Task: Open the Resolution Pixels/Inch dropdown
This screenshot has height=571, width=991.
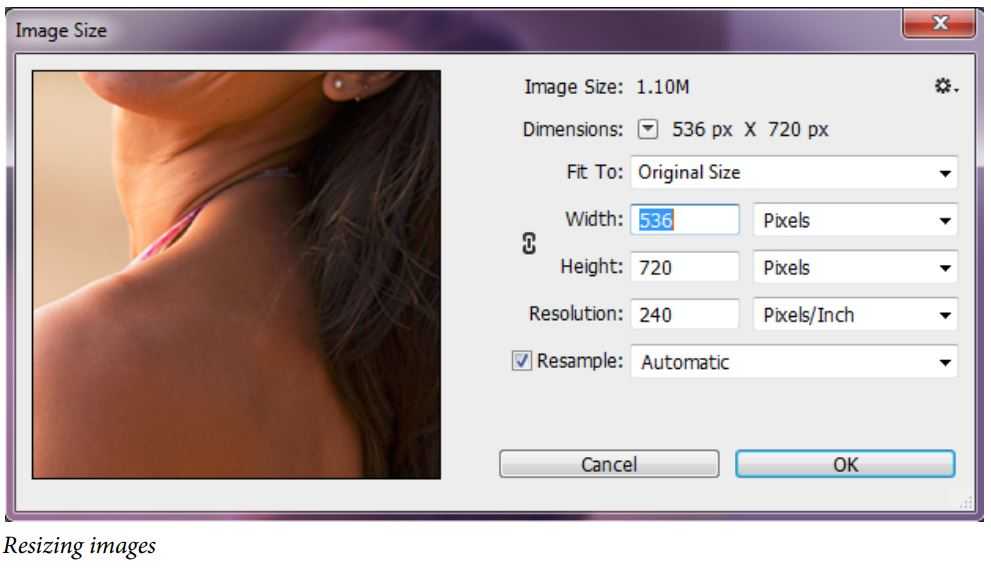Action: (855, 314)
